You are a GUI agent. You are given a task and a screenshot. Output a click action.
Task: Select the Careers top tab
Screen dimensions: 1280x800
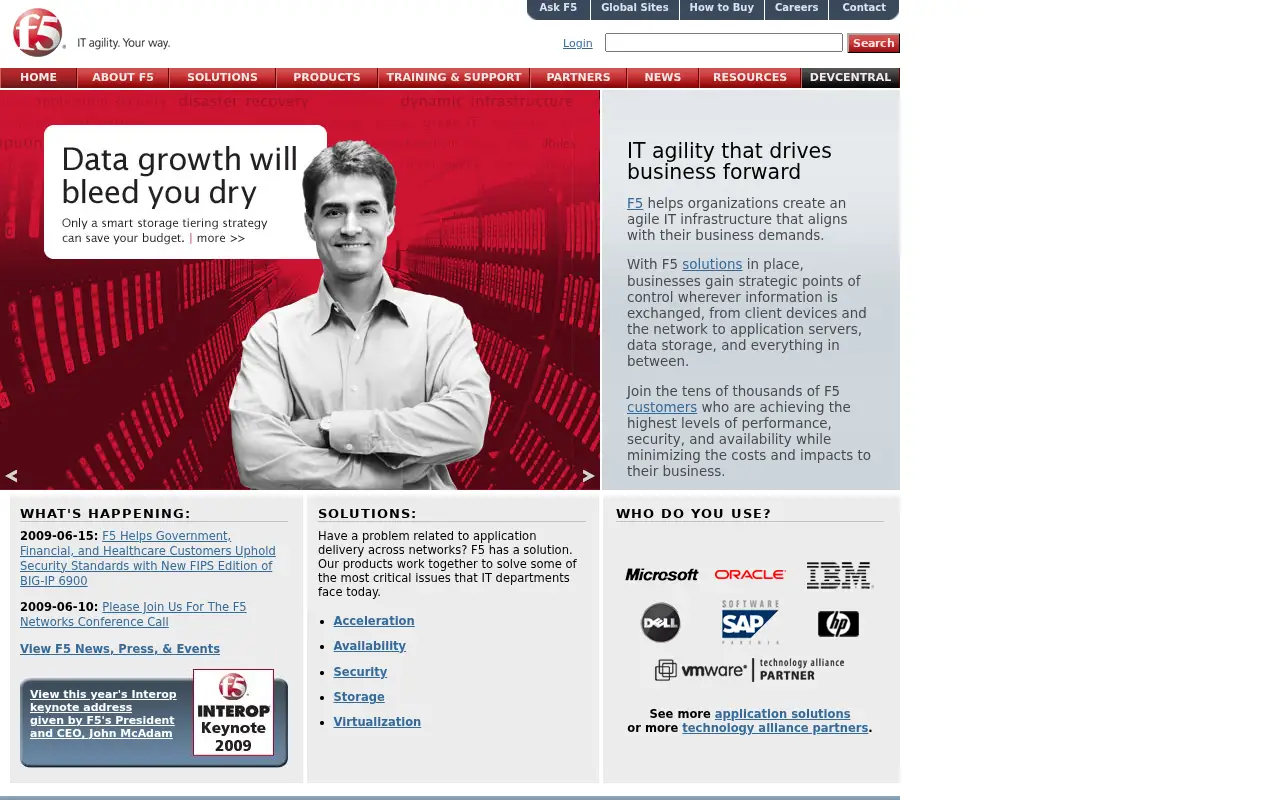point(796,9)
